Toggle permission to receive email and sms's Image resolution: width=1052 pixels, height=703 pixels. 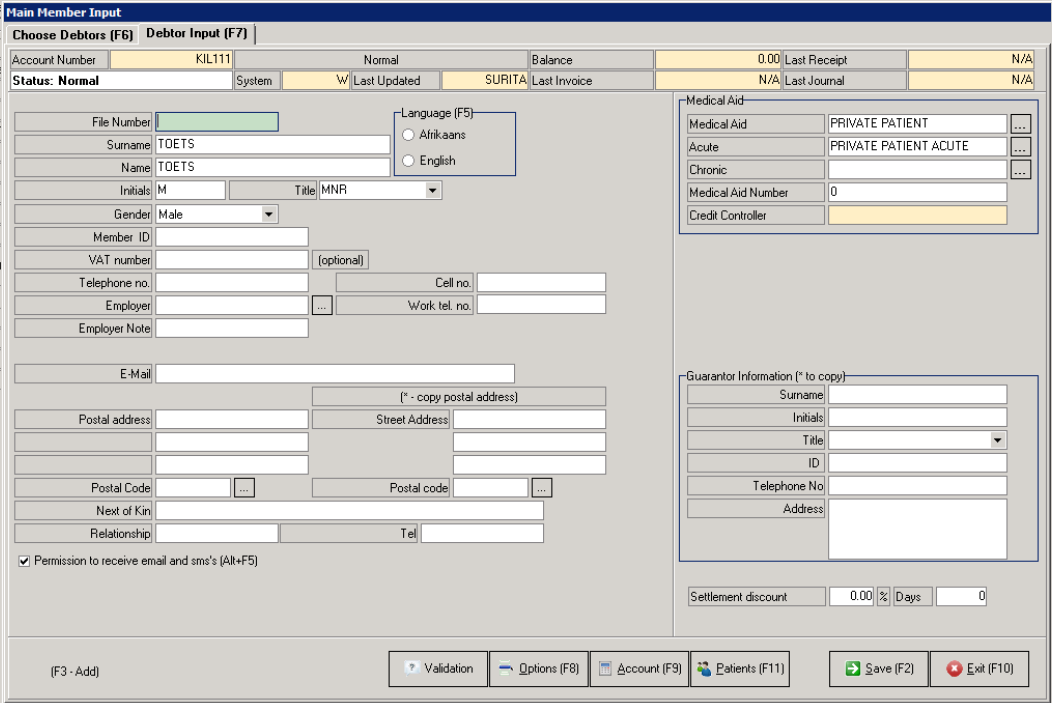pyautogui.click(x=25, y=562)
